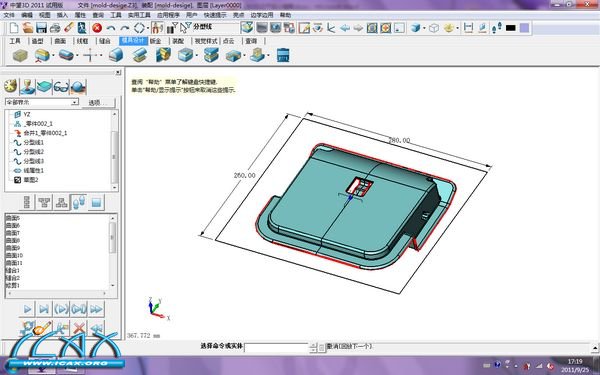
Task: Click the previous view left arrow icon
Action: click(345, 28)
